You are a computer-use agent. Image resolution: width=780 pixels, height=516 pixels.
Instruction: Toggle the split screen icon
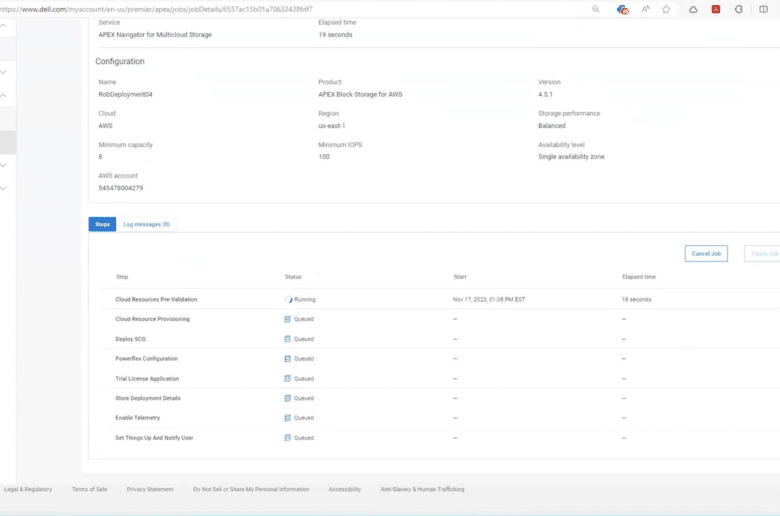763,9
